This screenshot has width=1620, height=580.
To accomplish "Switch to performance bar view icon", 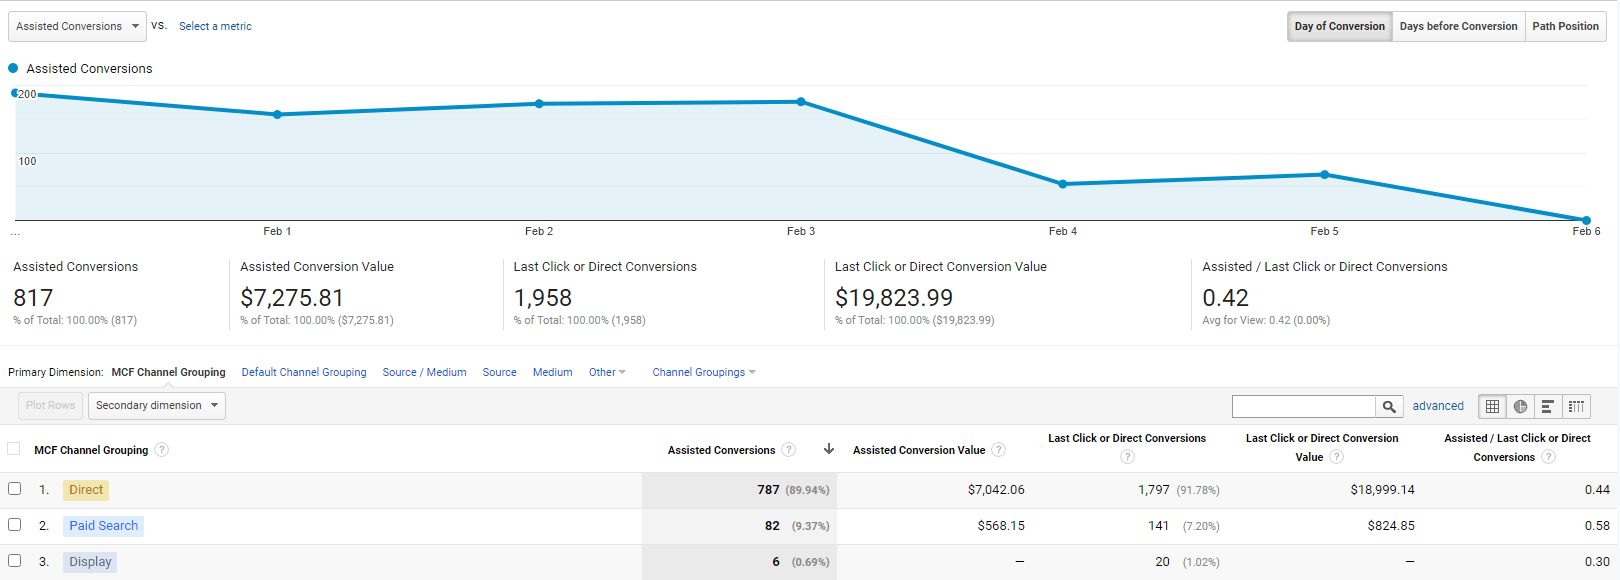I will [x=1548, y=406].
